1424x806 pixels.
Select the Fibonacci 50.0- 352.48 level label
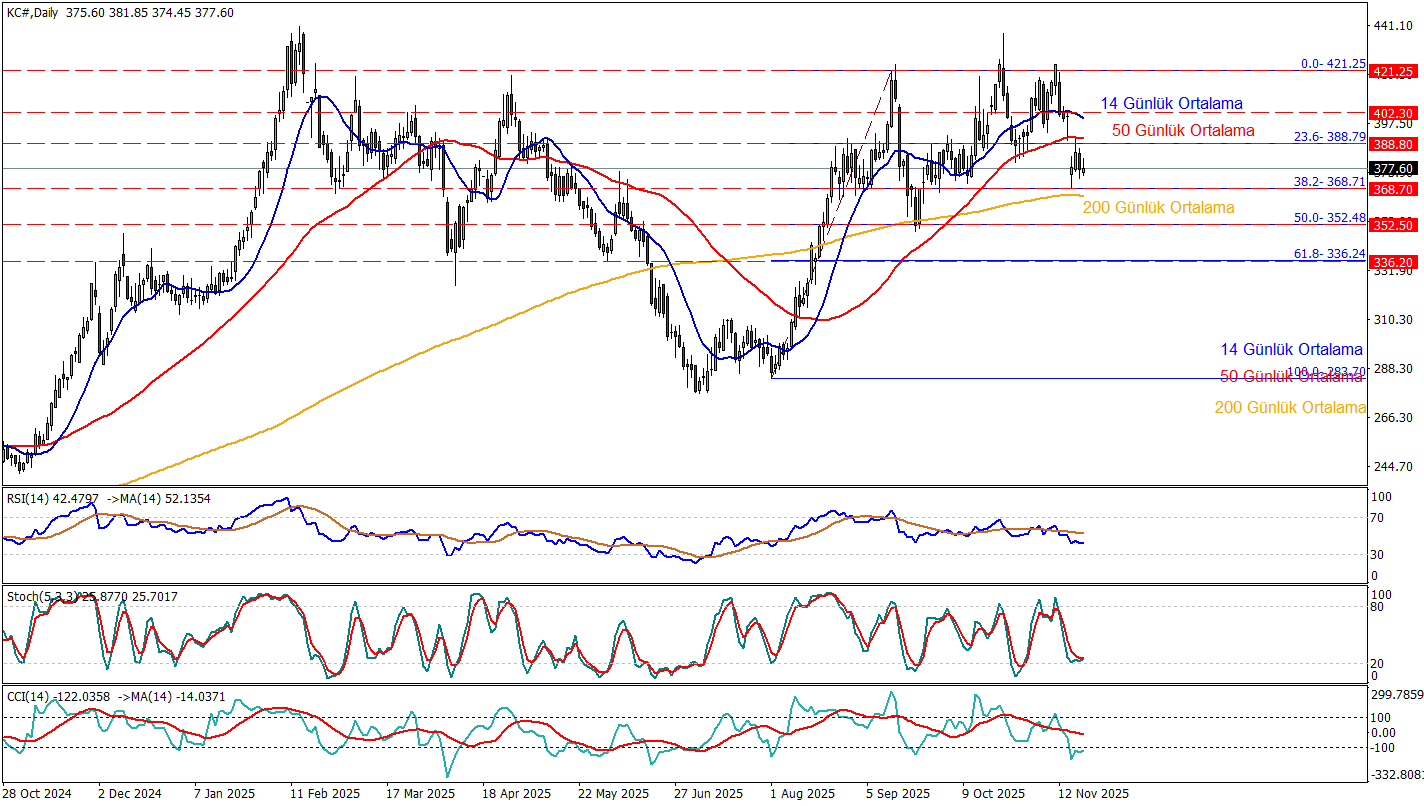pyautogui.click(x=1329, y=217)
